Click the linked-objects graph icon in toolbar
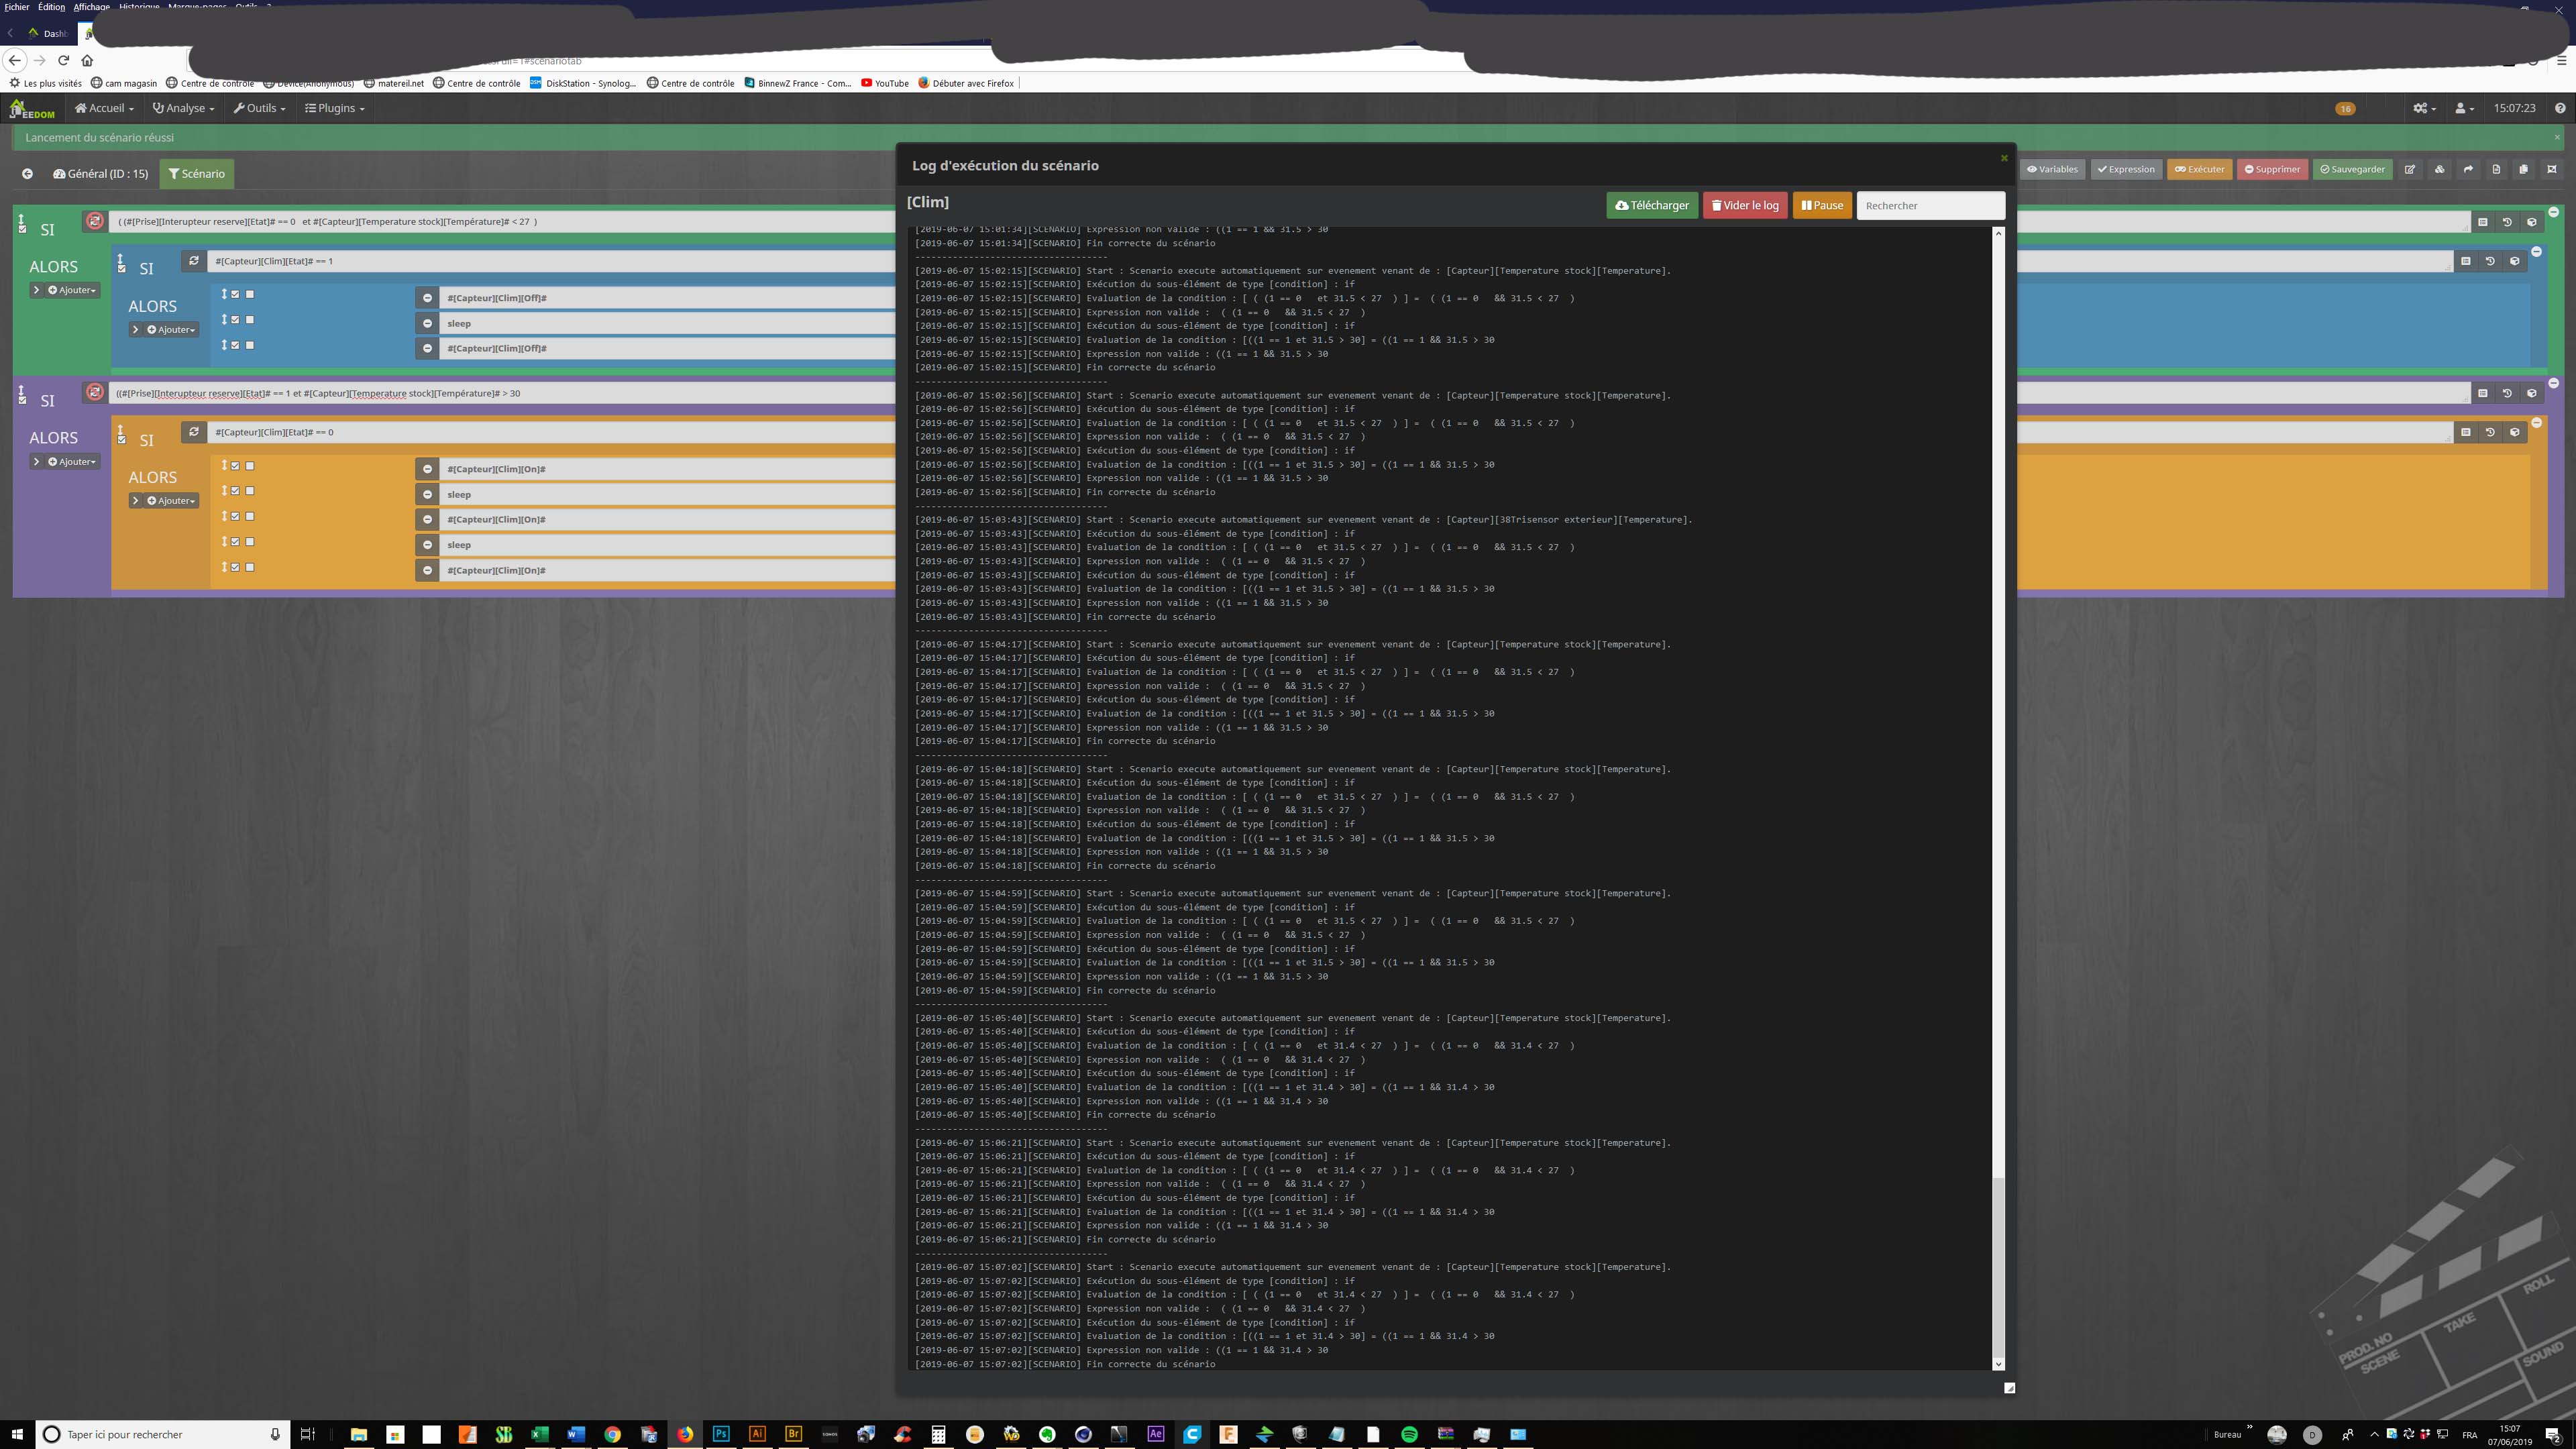The width and height of the screenshot is (2576, 1449). 2552,169
